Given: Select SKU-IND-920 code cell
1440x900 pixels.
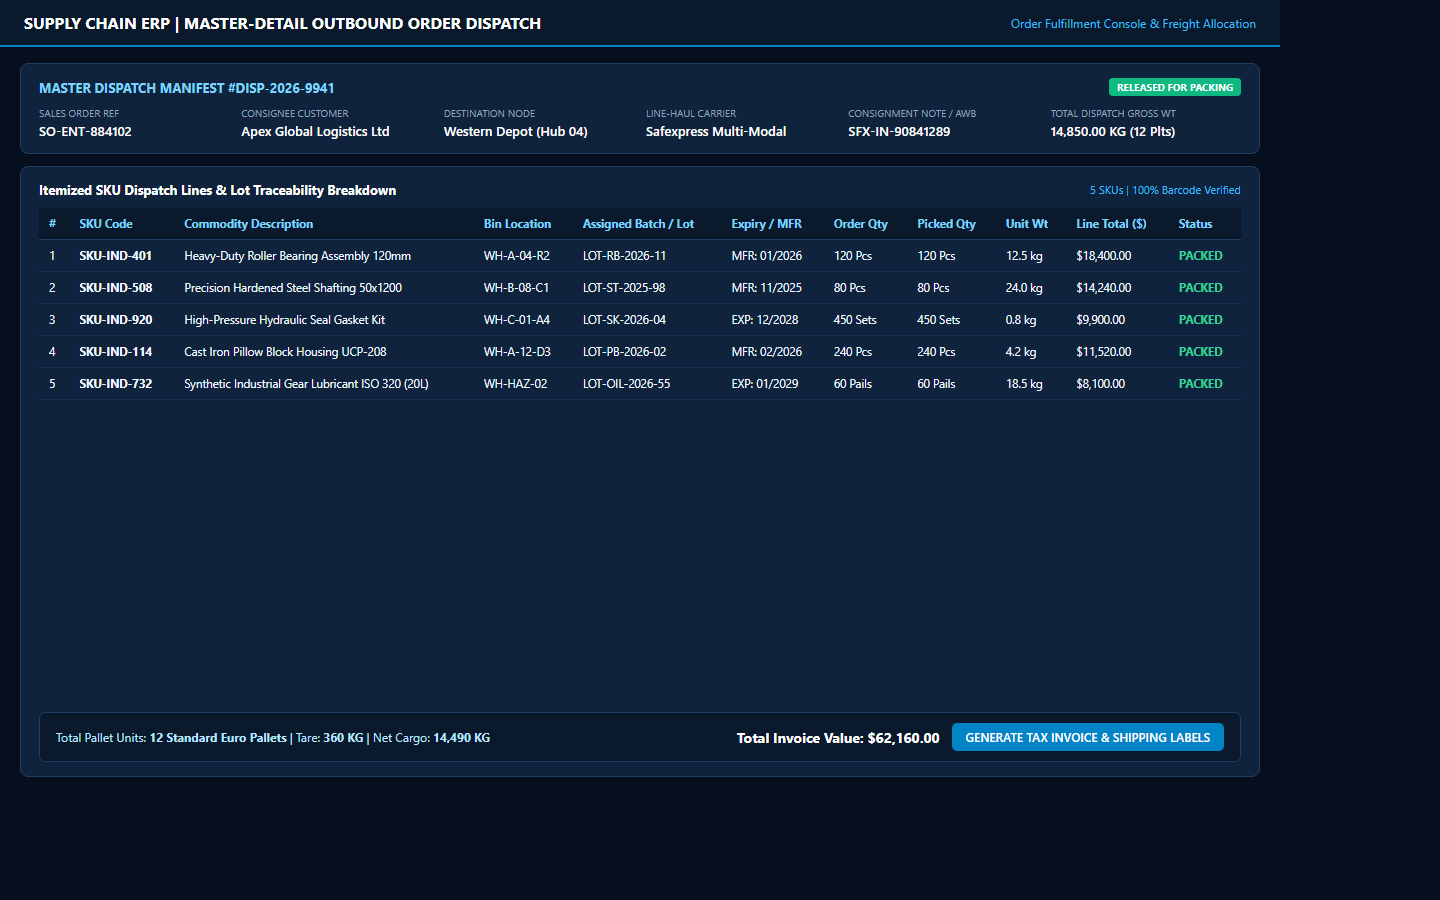Looking at the screenshot, I should click(116, 320).
